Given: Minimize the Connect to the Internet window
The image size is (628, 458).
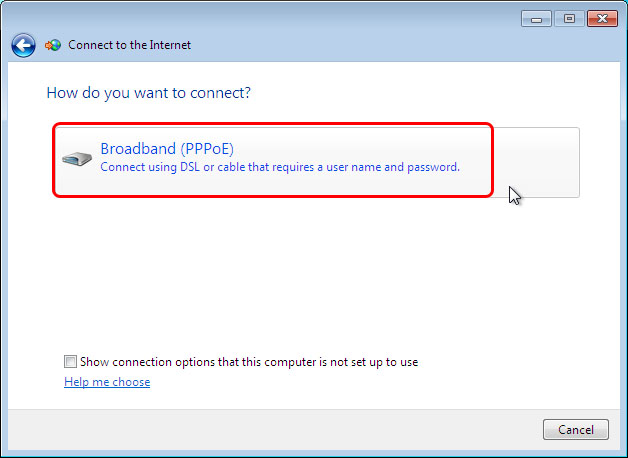Looking at the screenshot, I should click(x=536, y=19).
